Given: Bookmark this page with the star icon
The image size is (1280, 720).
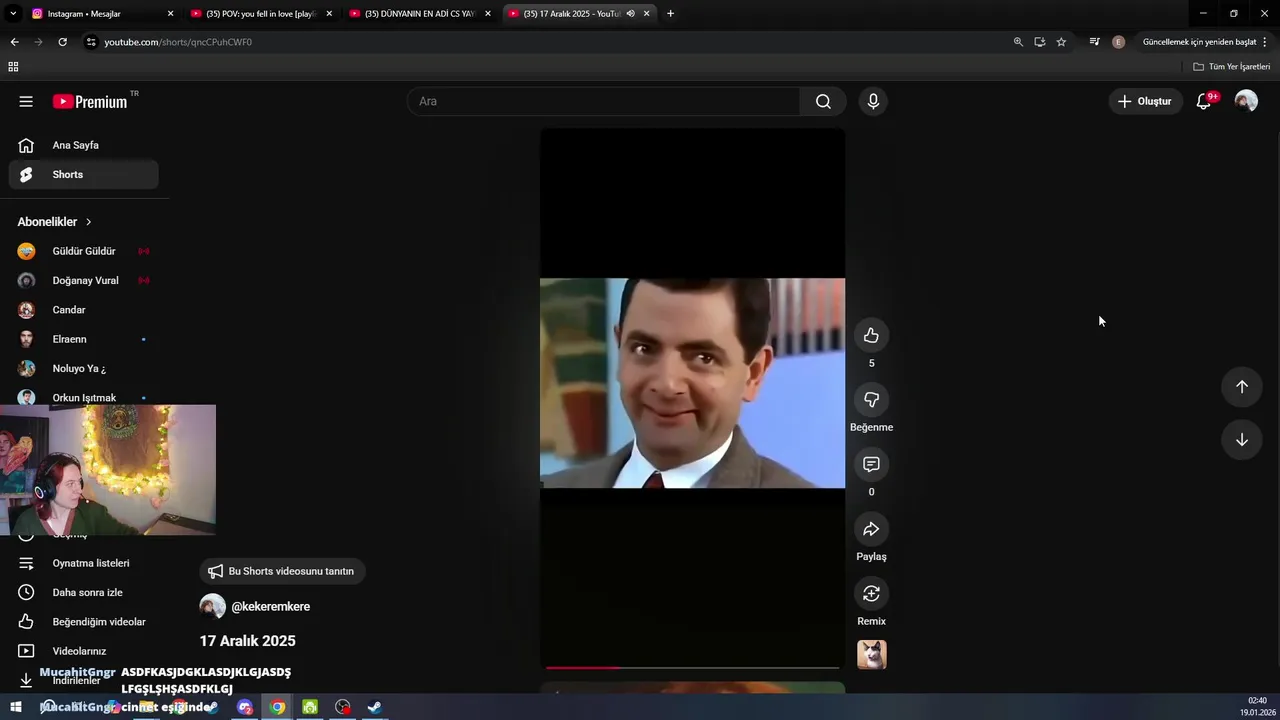Looking at the screenshot, I should pos(1061,42).
